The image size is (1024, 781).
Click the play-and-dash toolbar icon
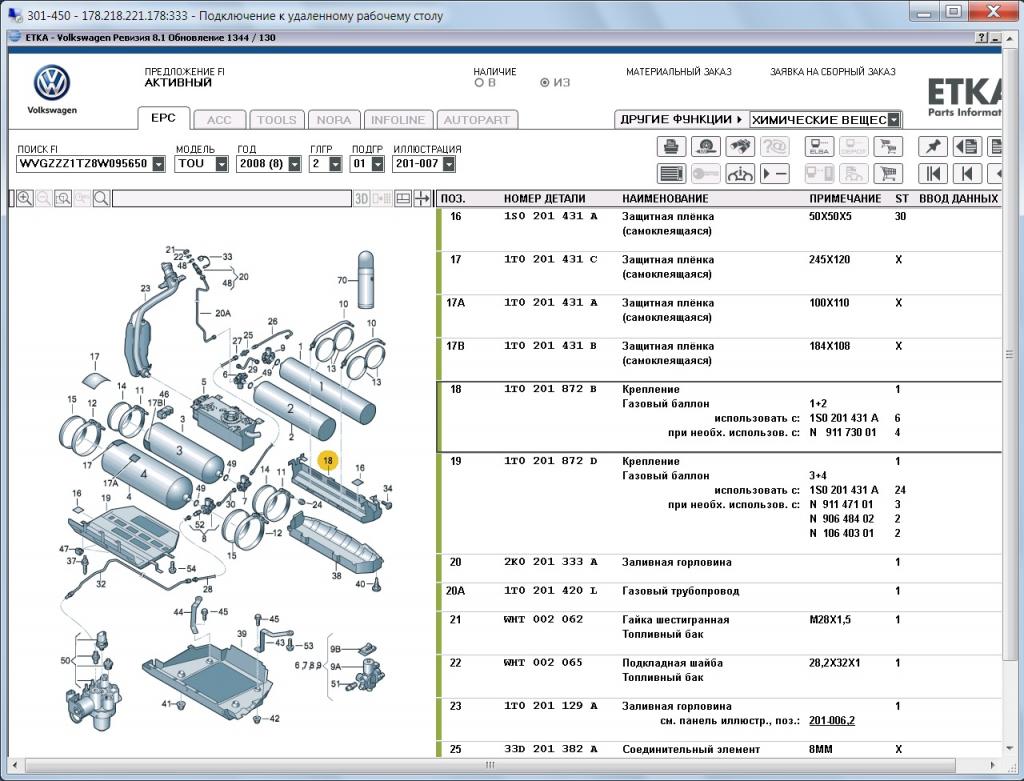click(x=775, y=174)
